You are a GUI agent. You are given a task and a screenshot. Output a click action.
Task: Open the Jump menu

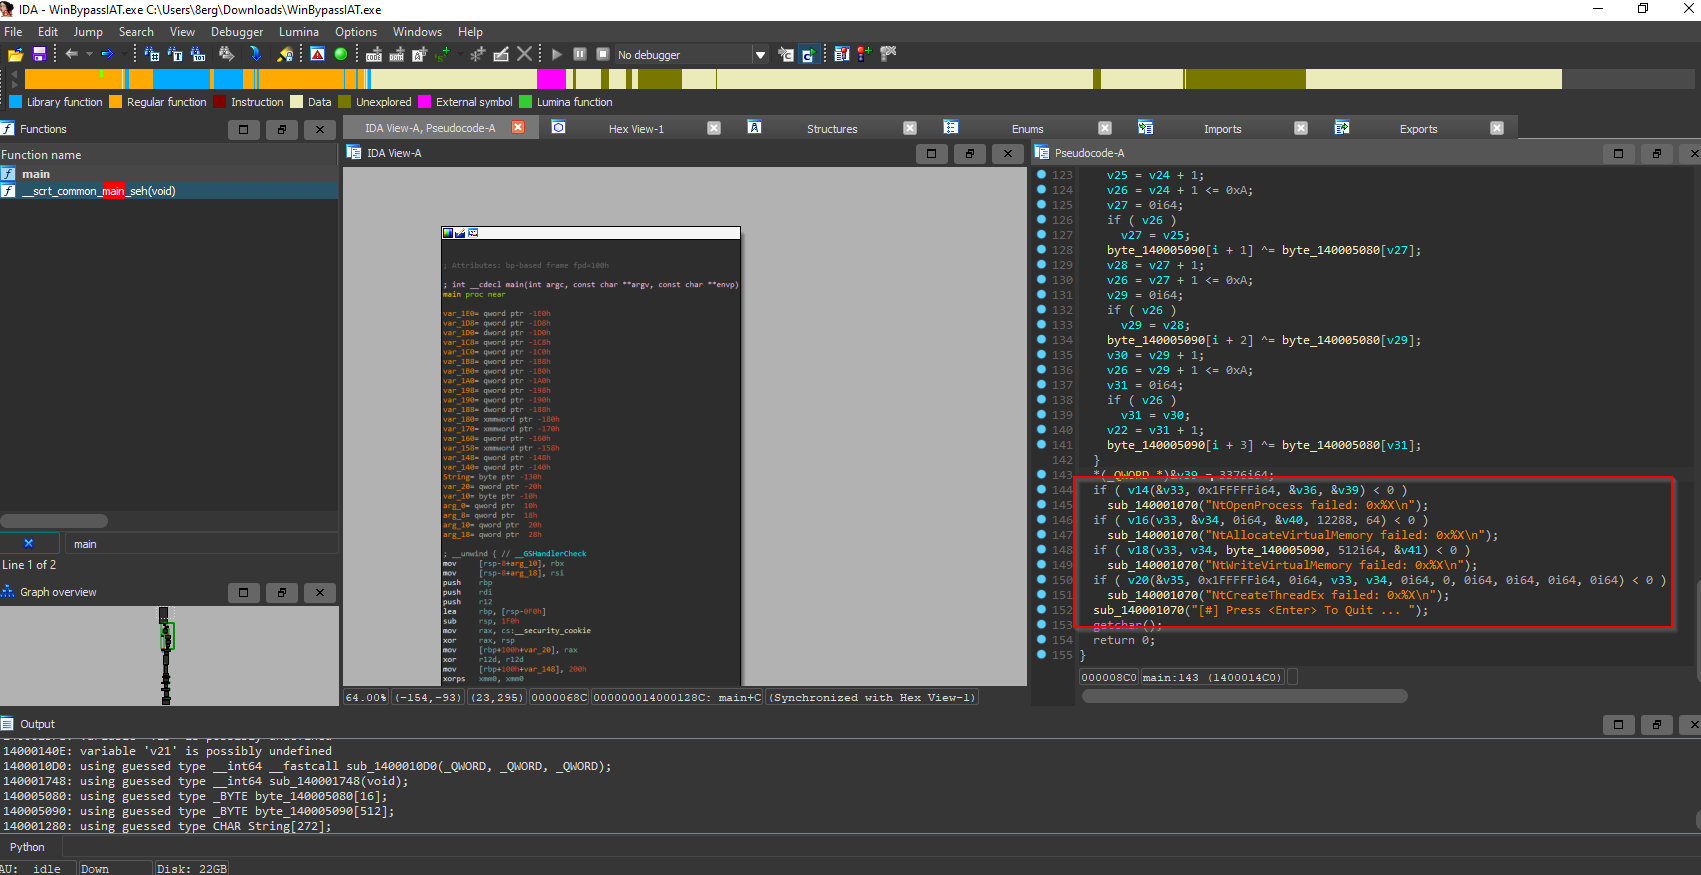point(88,32)
